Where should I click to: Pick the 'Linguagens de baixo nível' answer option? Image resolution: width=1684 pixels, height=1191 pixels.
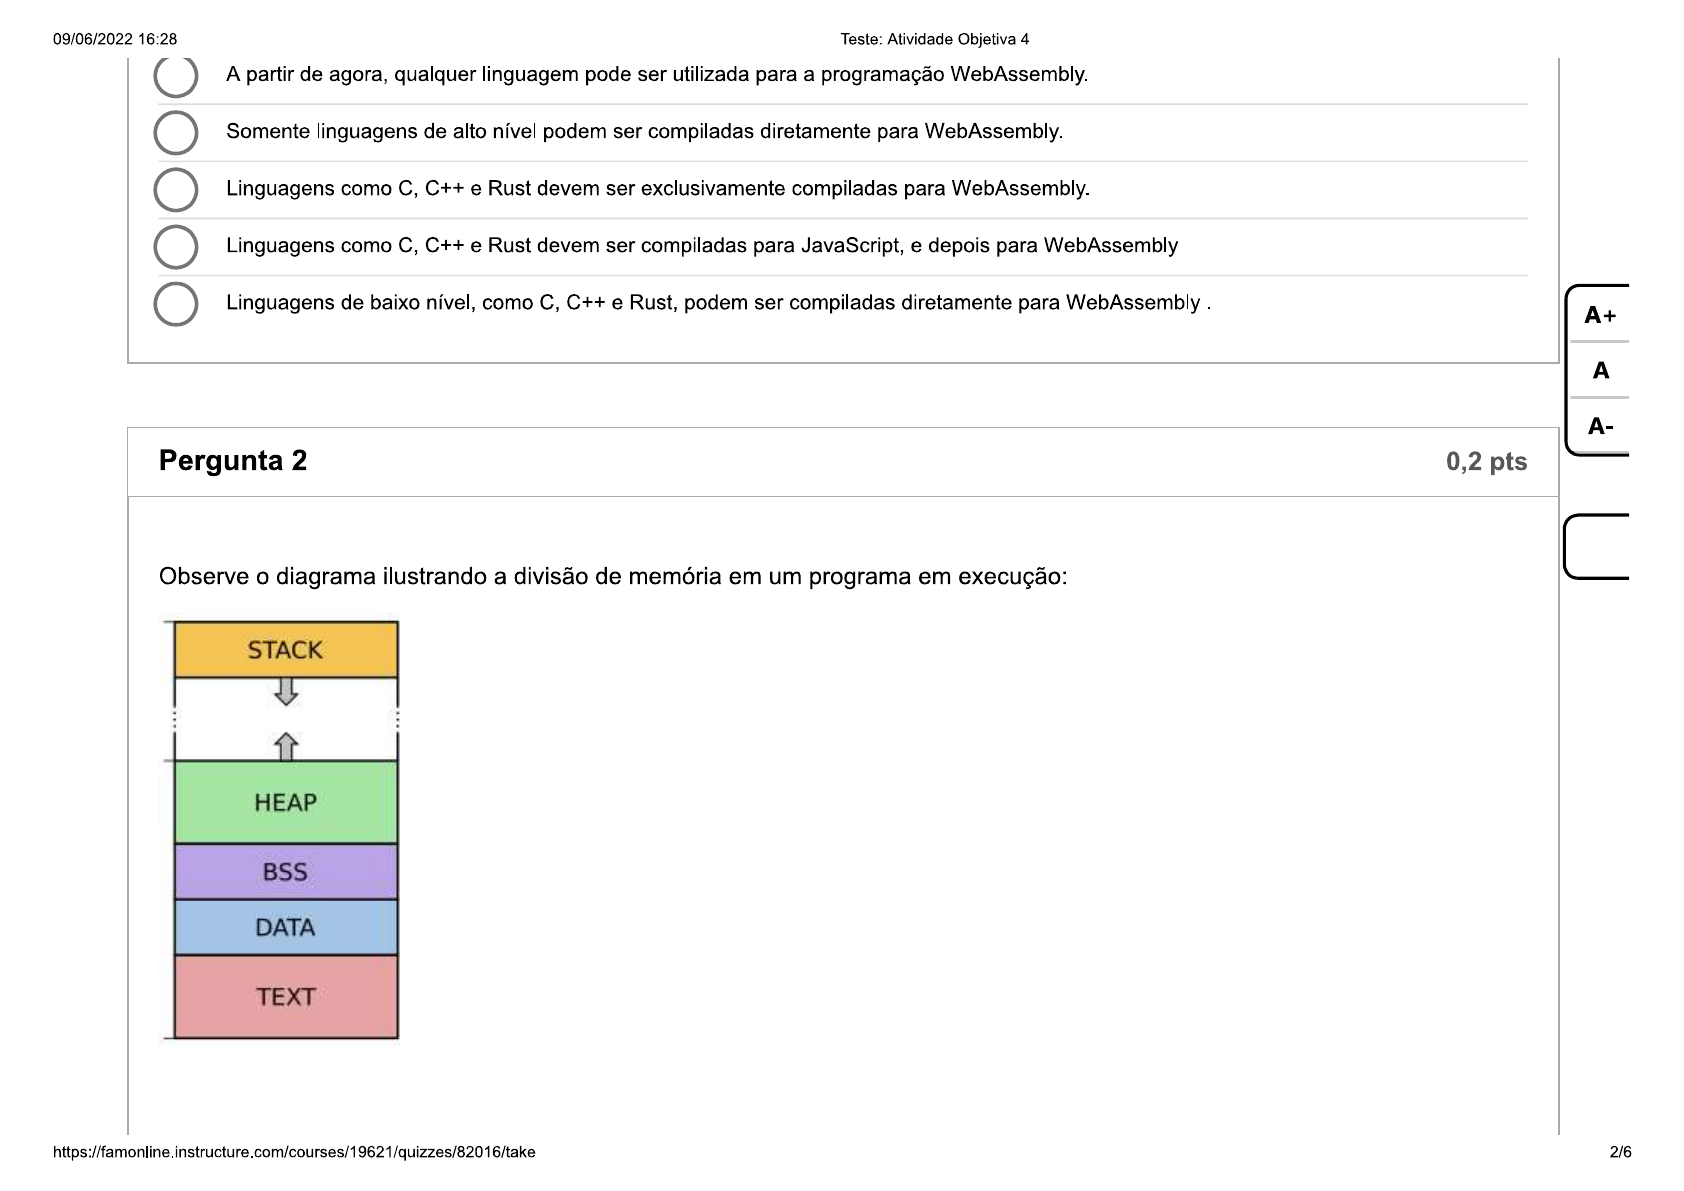point(178,302)
